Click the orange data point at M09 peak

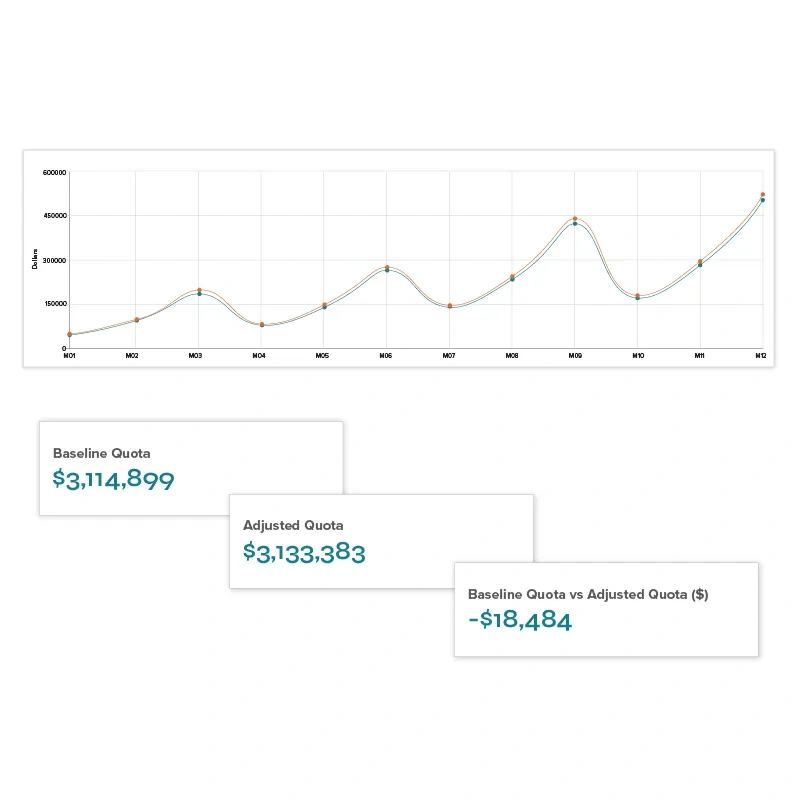click(575, 218)
